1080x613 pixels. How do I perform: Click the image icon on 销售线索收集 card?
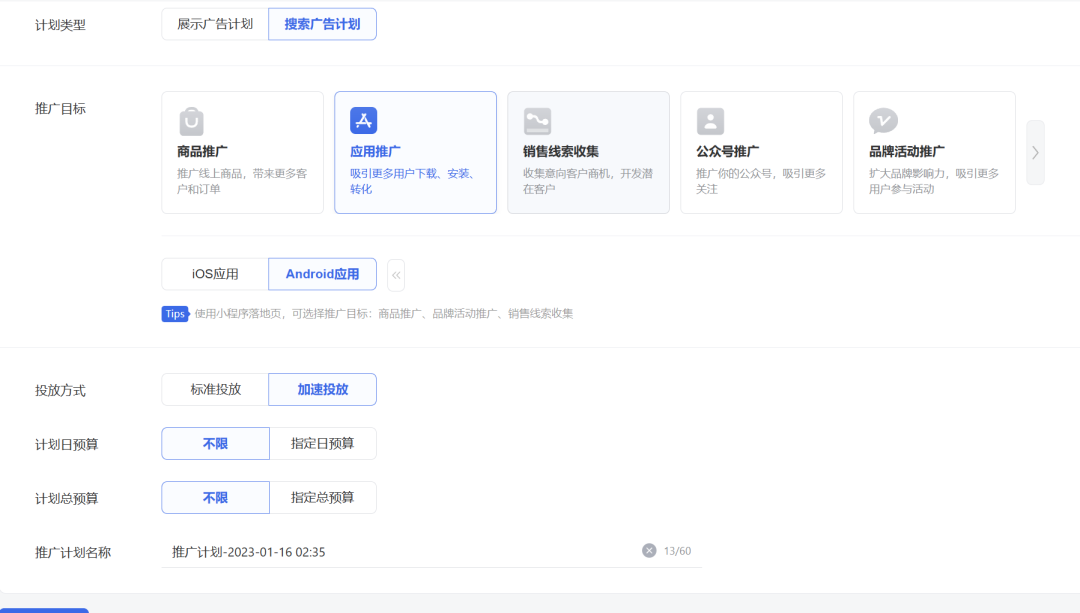[x=537, y=120]
